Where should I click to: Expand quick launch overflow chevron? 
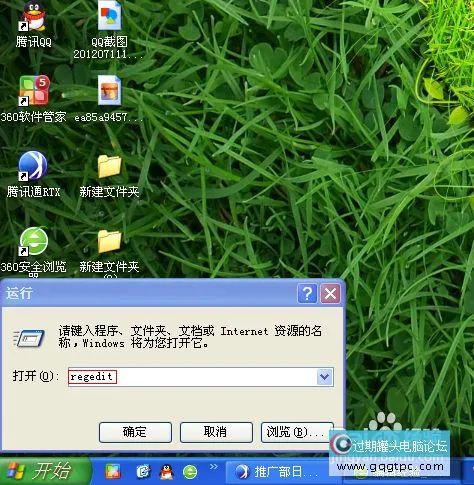point(214,467)
